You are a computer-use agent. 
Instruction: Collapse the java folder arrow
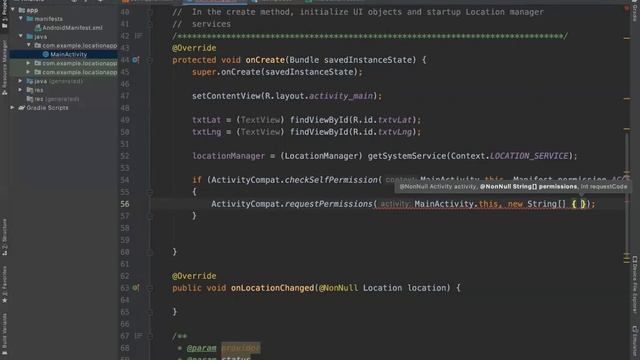(x=21, y=36)
